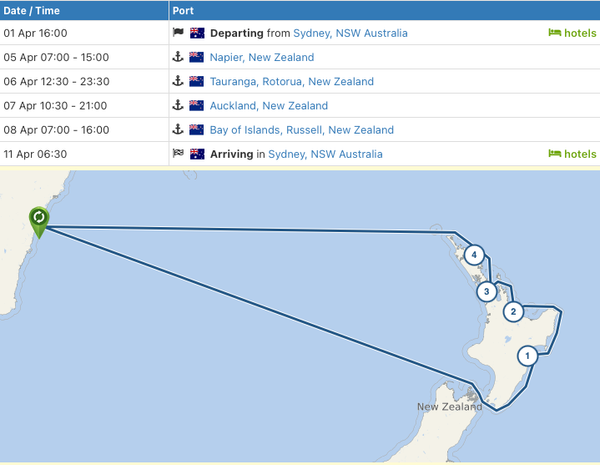Open the departing Sydney, NSW Australia link
The height and width of the screenshot is (465, 600).
tap(350, 33)
